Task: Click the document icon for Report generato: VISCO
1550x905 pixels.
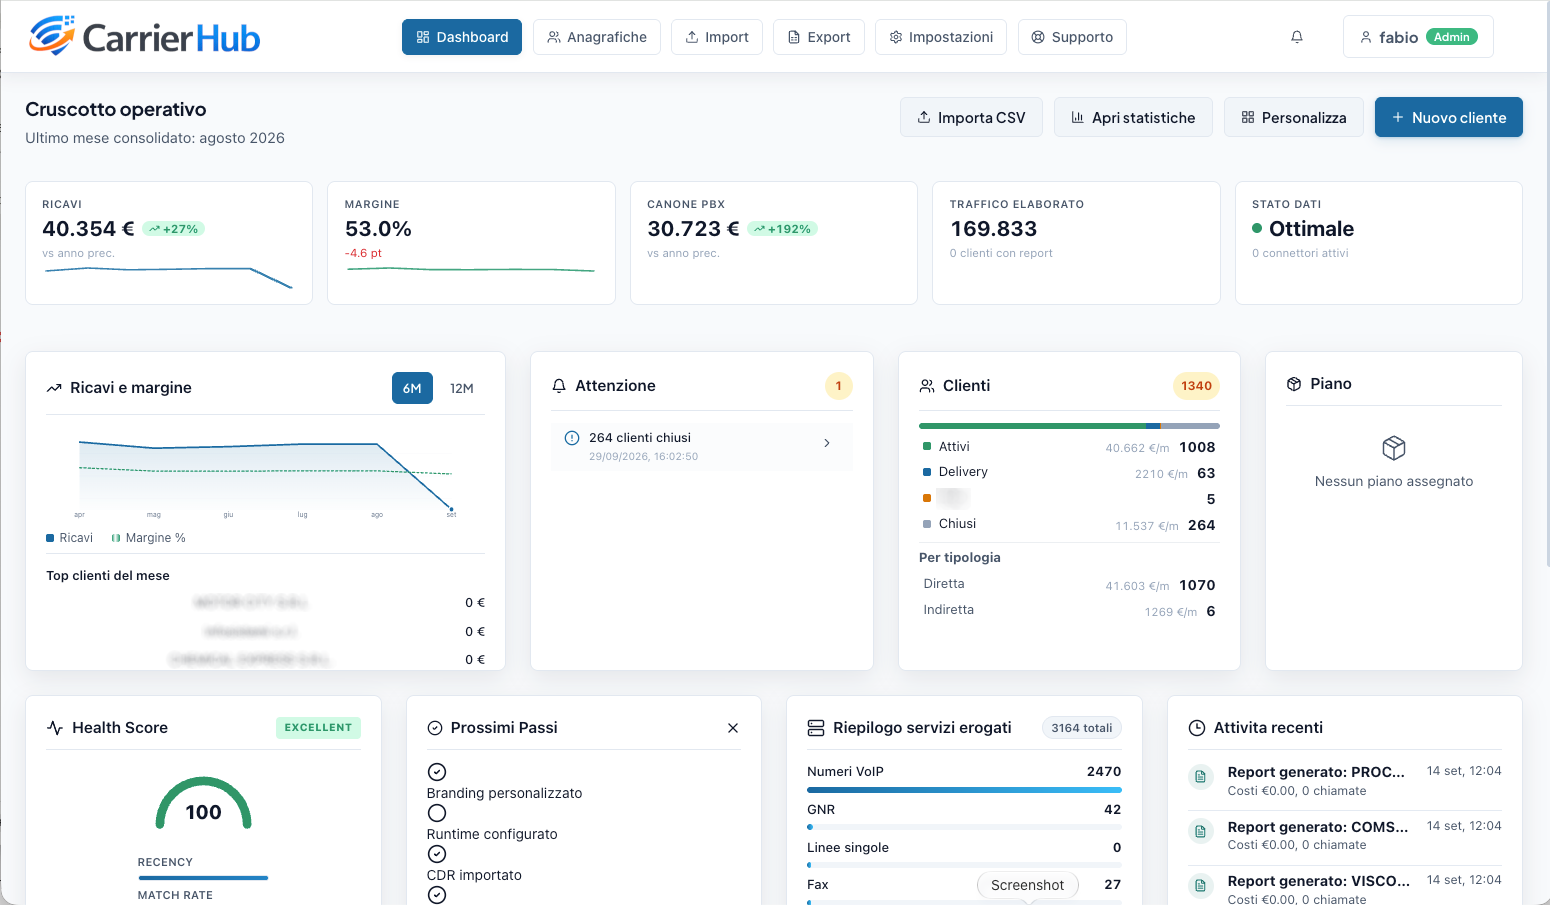Action: 1200,886
